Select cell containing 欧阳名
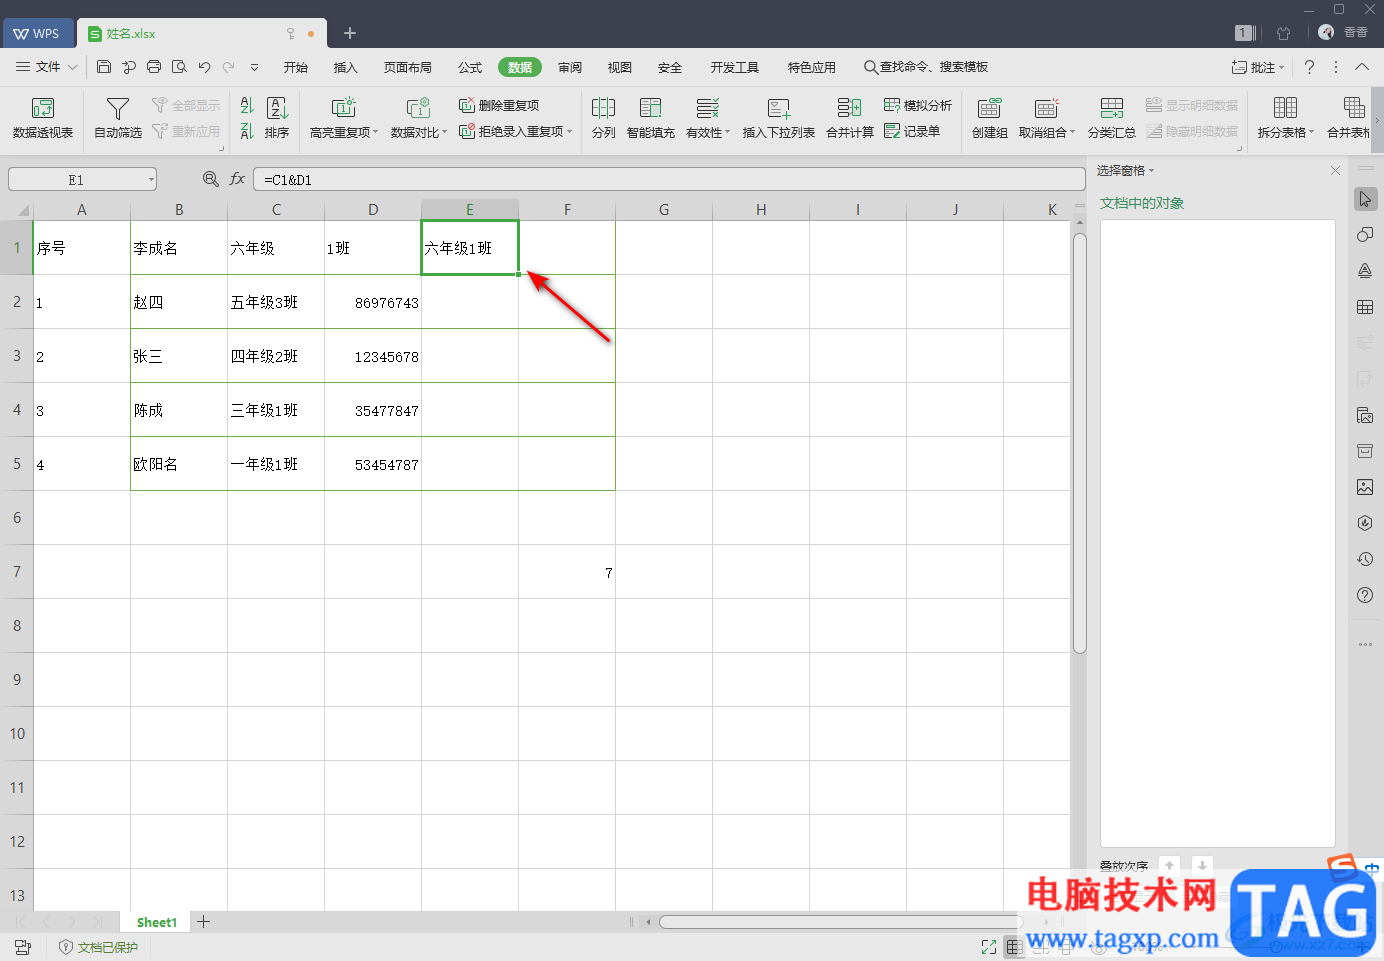 [x=179, y=464]
